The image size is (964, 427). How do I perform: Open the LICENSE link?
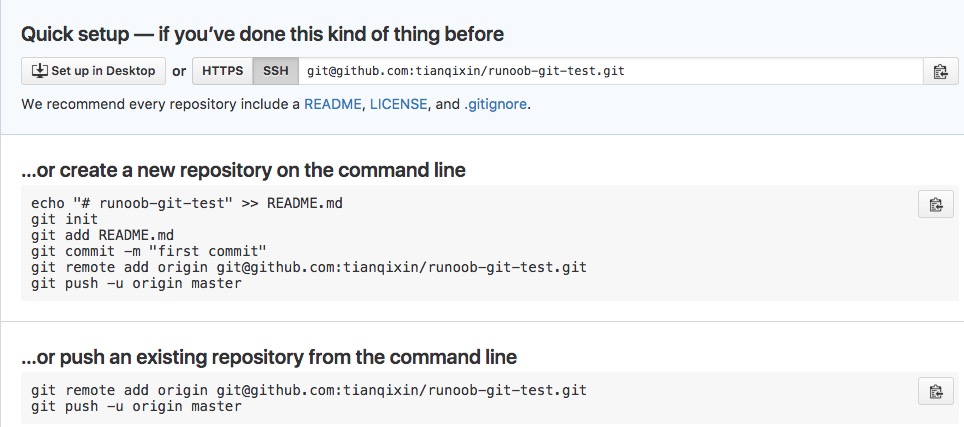(x=398, y=104)
